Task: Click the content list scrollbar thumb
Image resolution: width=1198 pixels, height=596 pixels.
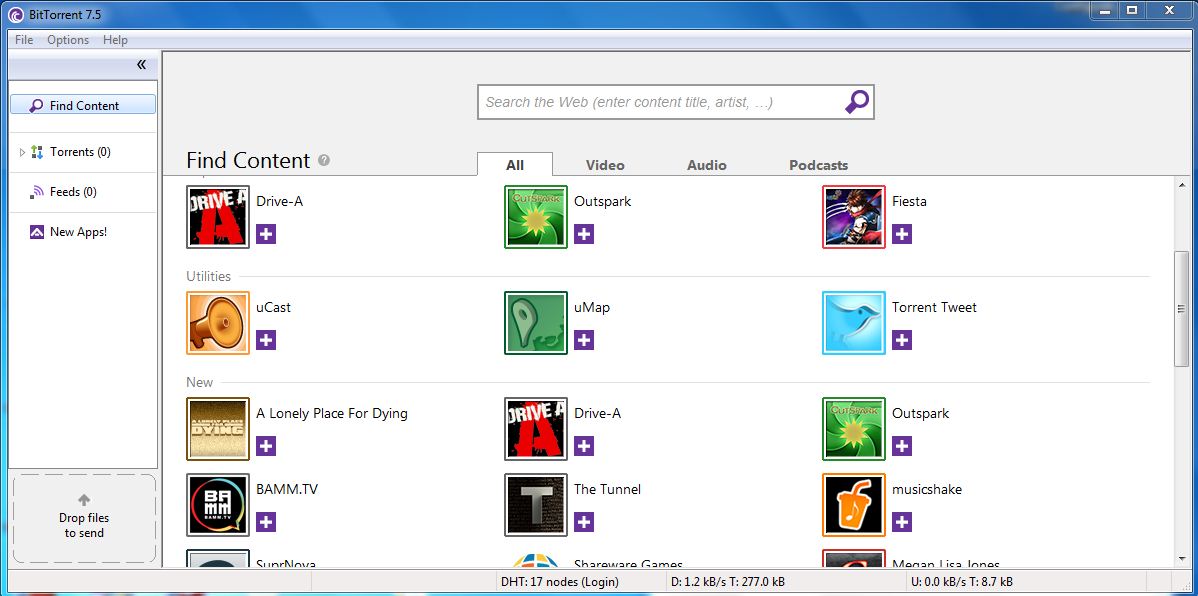Action: click(x=1181, y=308)
